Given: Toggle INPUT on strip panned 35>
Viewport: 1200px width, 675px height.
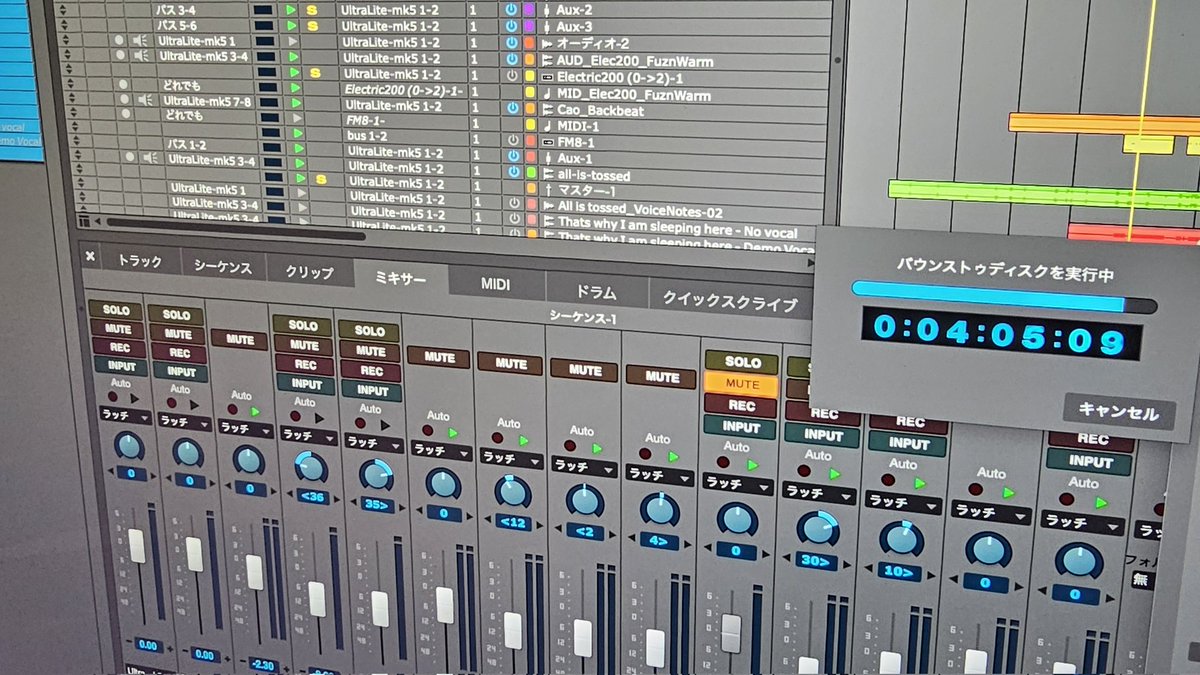Looking at the screenshot, I should [x=372, y=391].
